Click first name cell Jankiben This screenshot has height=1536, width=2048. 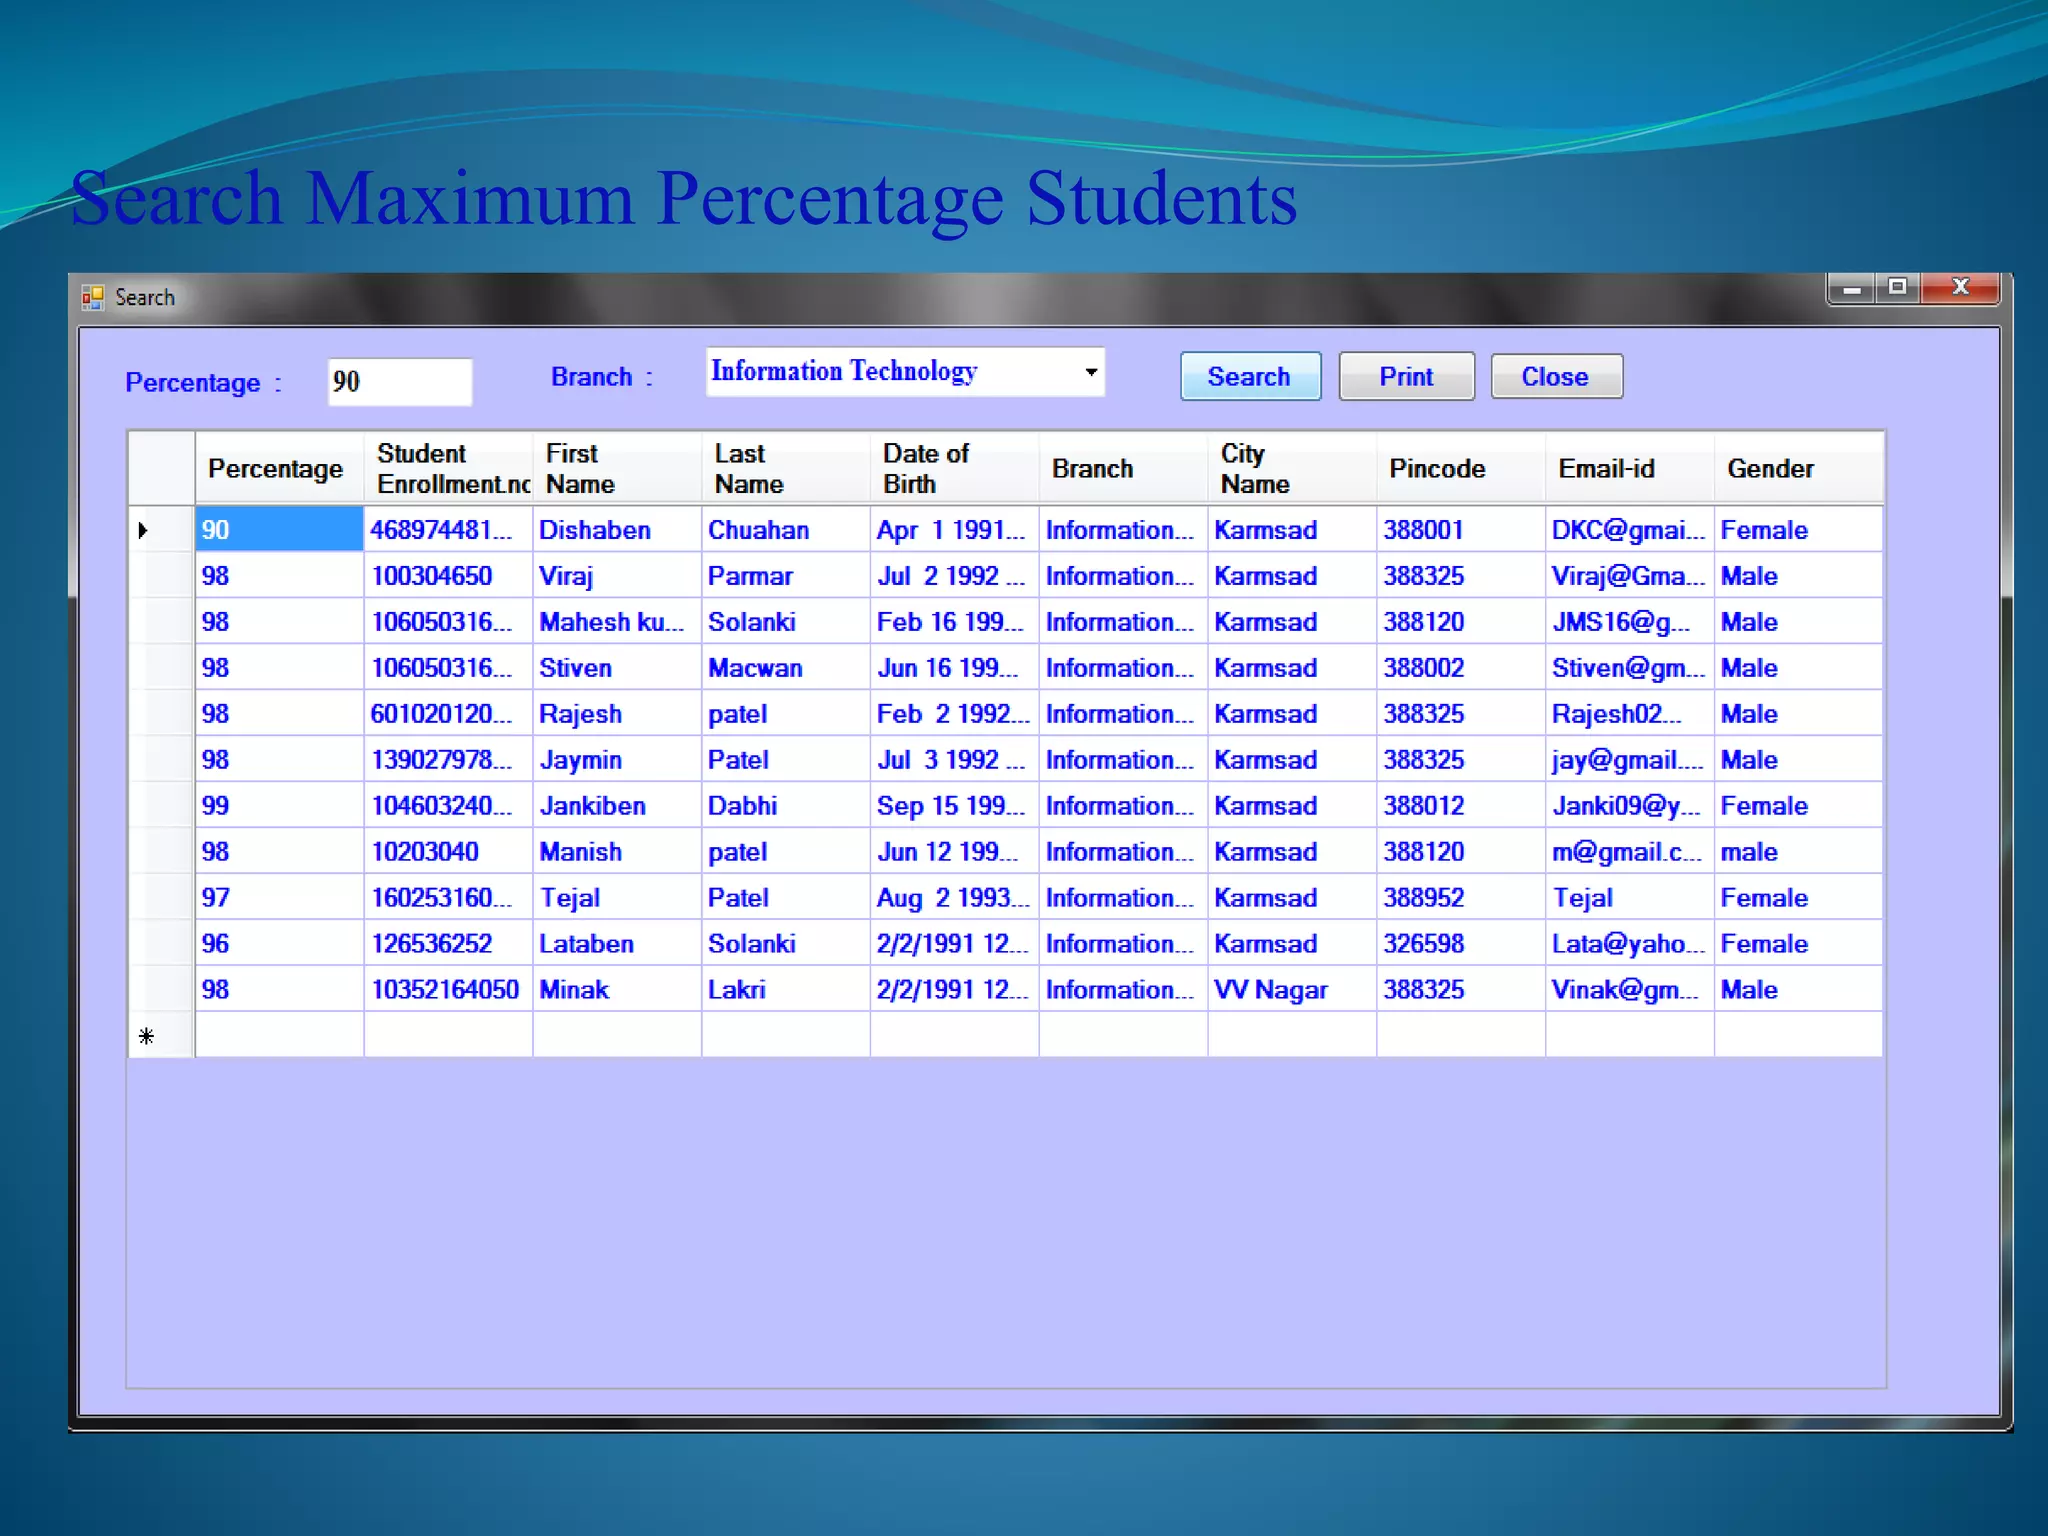tap(617, 806)
